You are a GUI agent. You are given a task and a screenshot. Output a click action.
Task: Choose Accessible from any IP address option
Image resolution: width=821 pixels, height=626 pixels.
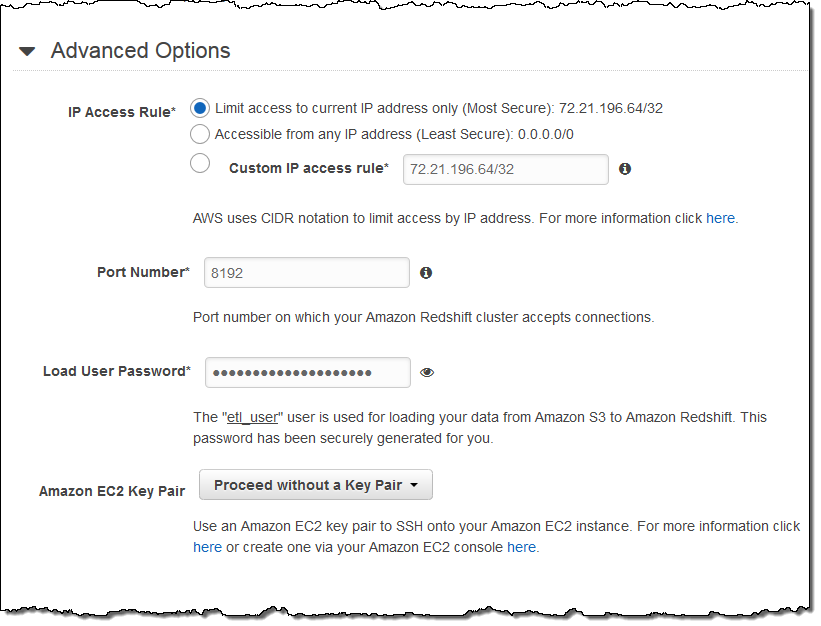point(200,134)
